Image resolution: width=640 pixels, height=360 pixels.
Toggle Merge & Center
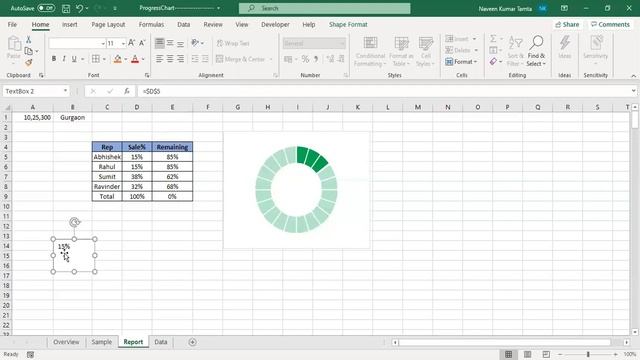pos(241,59)
